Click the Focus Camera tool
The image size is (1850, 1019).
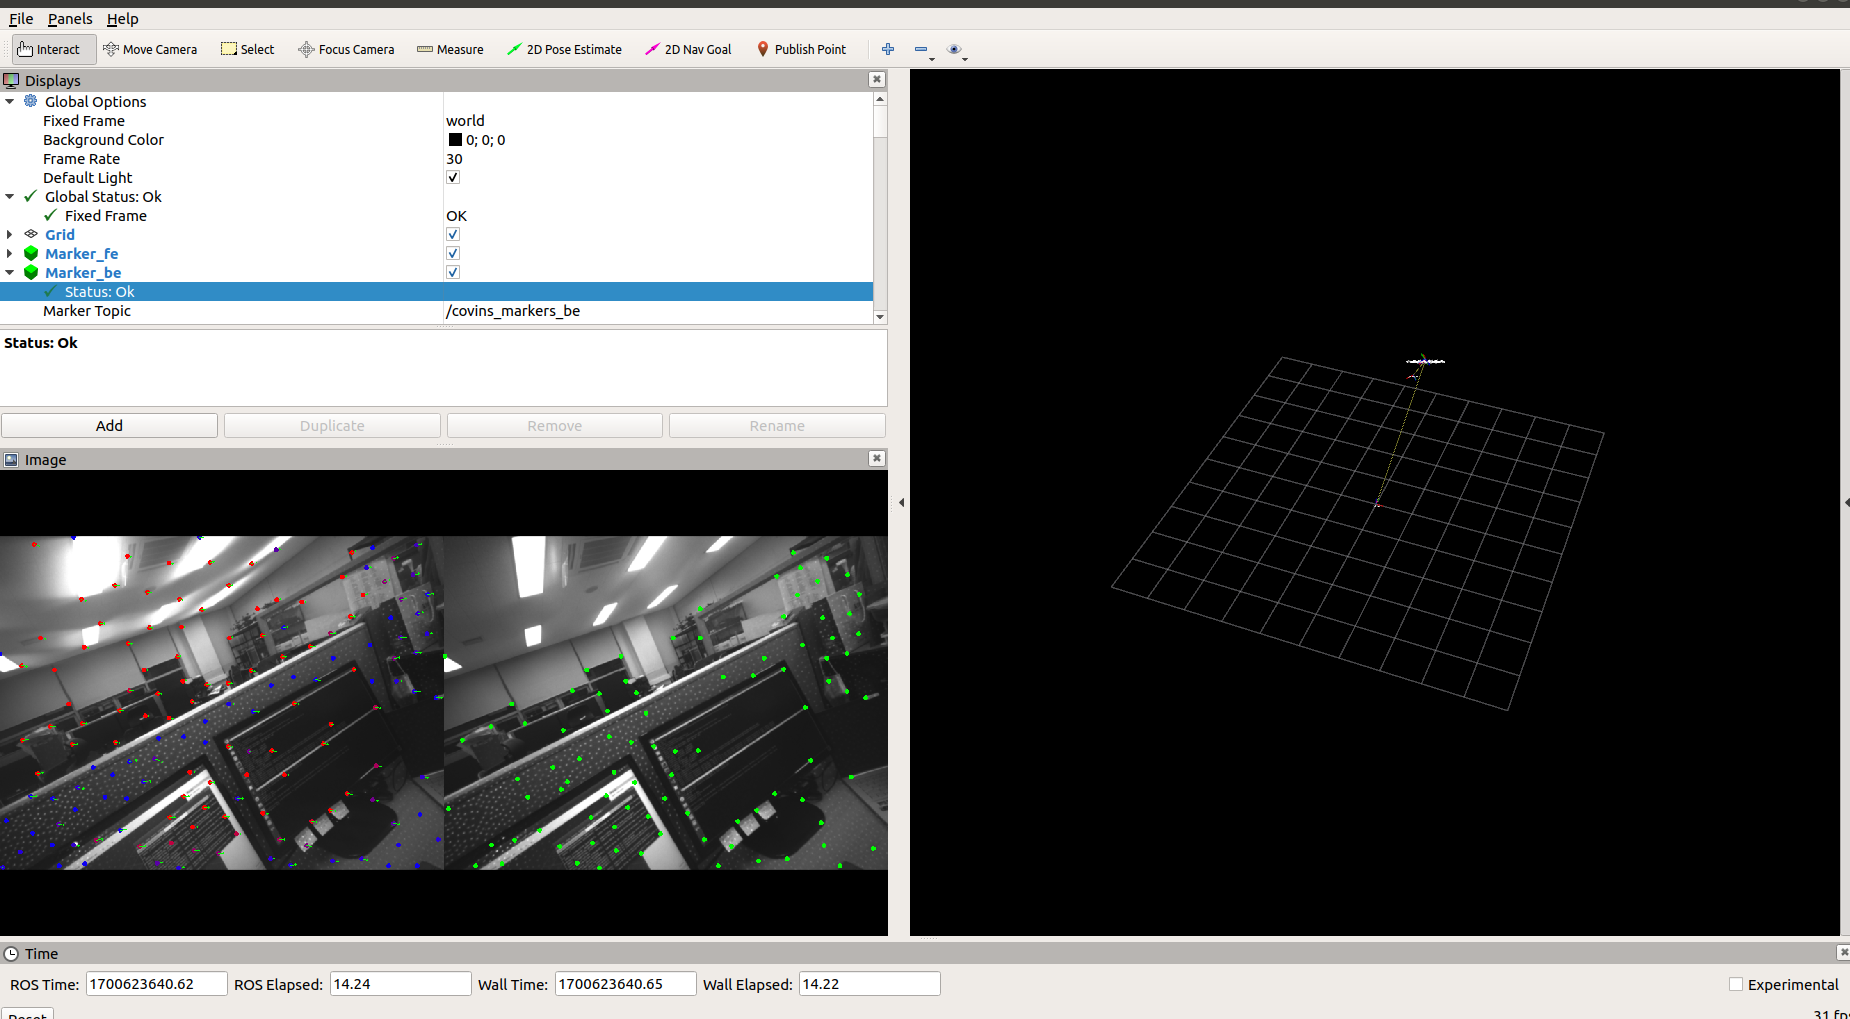click(345, 49)
